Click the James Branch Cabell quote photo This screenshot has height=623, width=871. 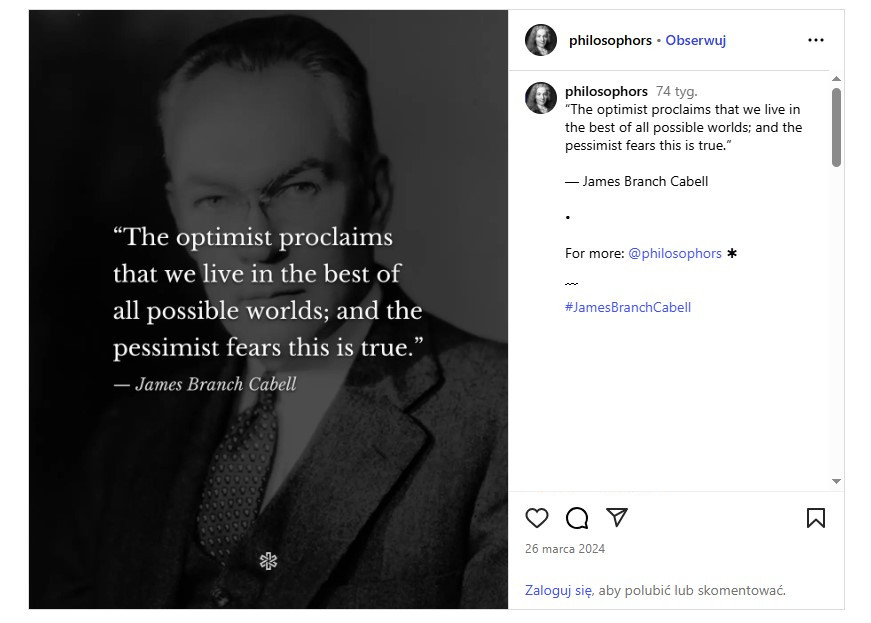pos(268,309)
